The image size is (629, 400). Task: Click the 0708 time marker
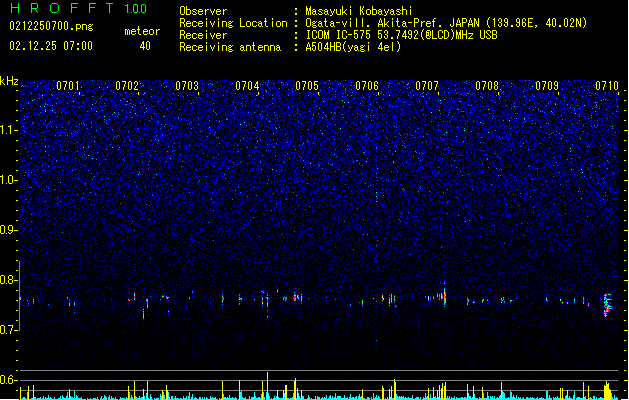[487, 86]
